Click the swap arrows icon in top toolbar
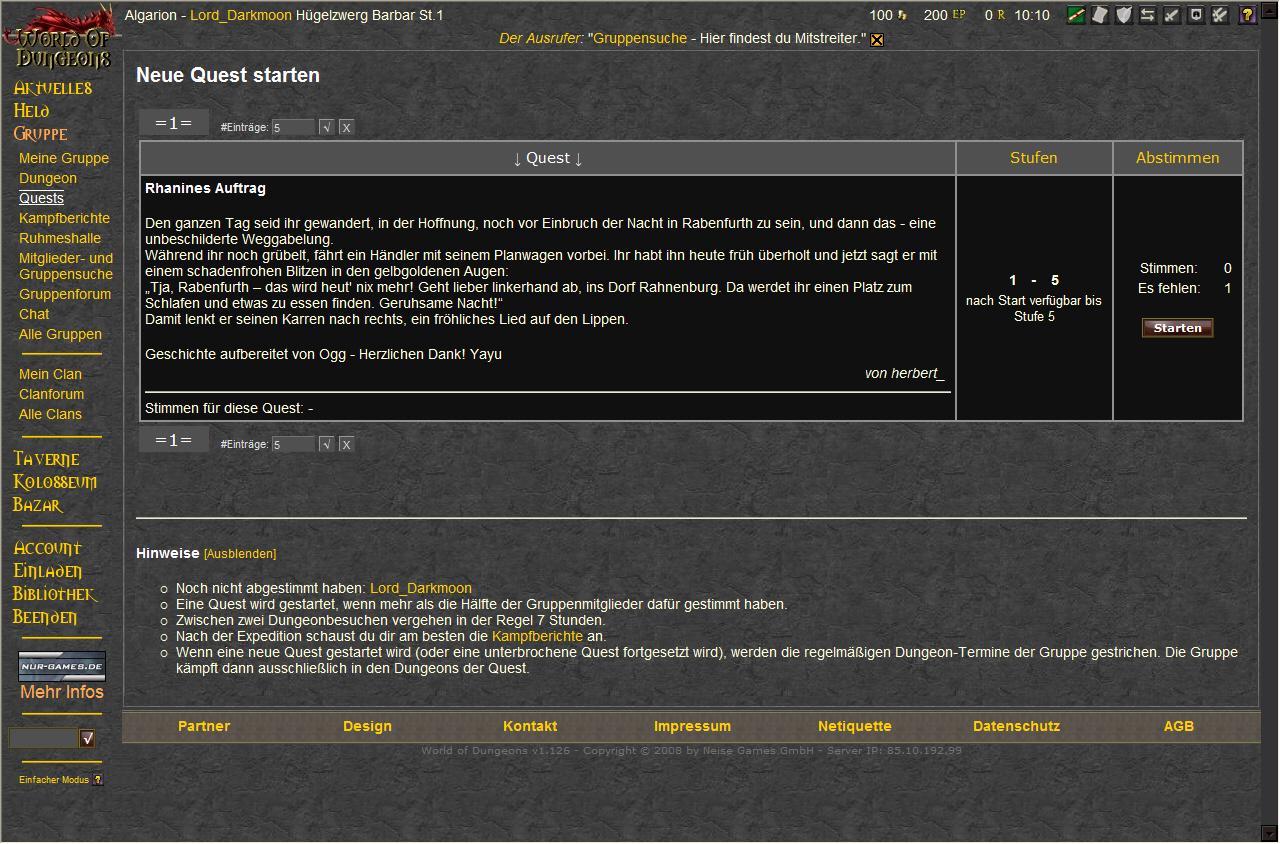The height and width of the screenshot is (844, 1280). (1148, 15)
